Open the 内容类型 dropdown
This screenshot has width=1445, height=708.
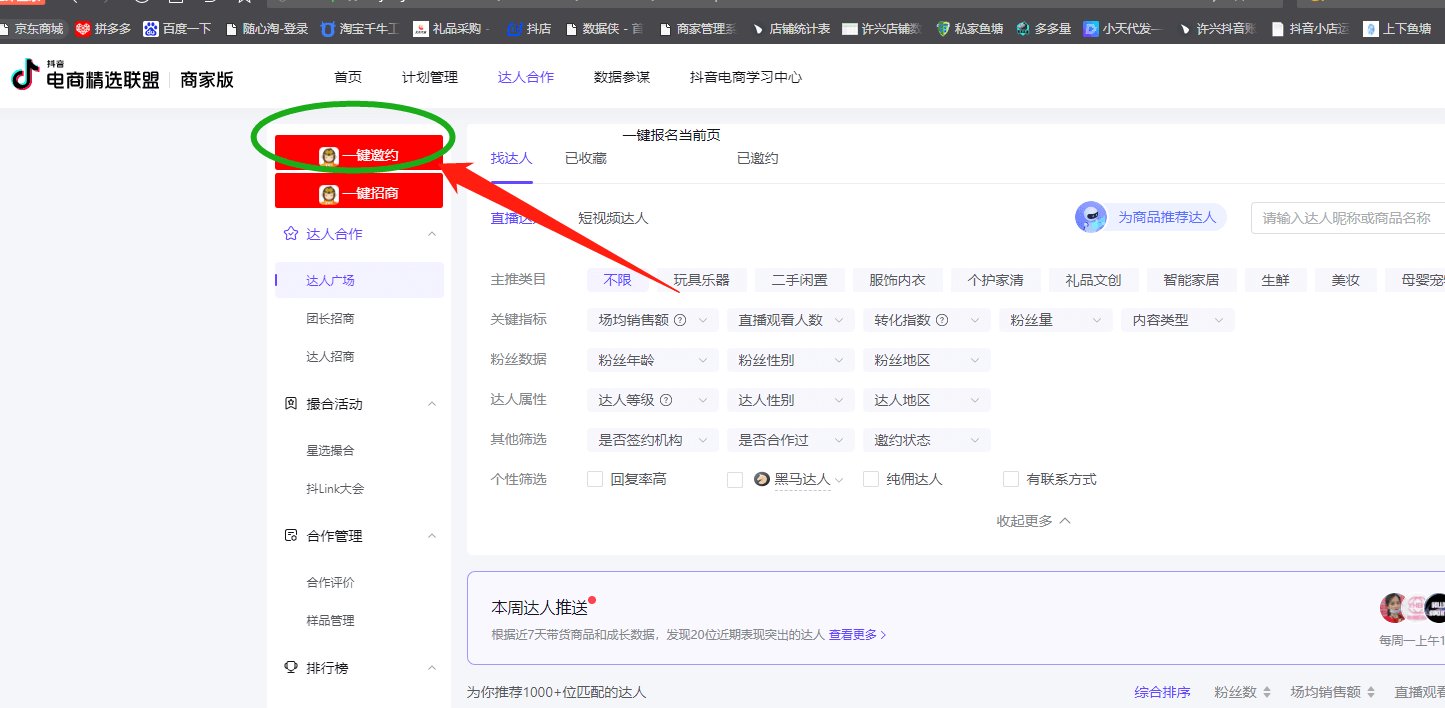[1177, 320]
